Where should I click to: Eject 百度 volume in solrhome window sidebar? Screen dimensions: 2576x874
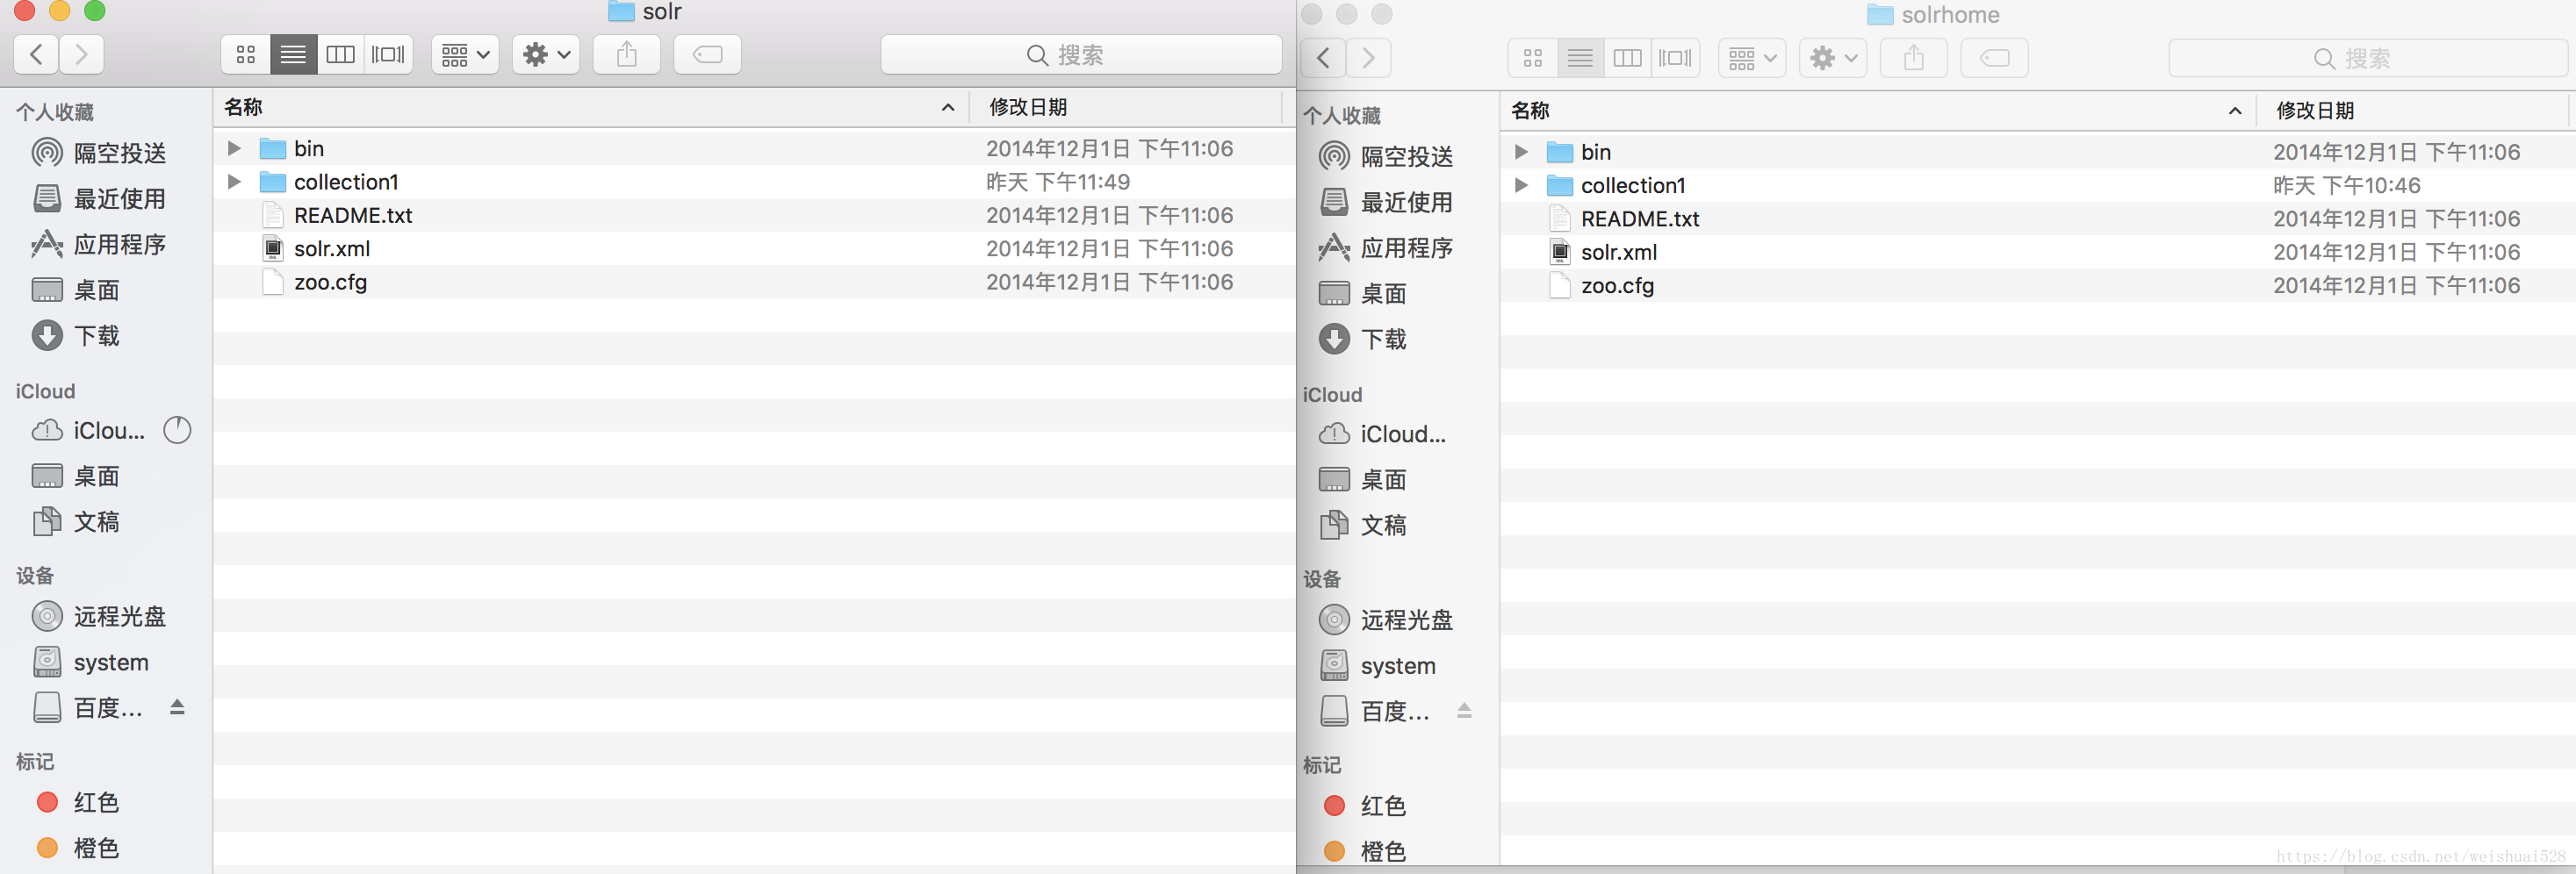tap(1464, 711)
